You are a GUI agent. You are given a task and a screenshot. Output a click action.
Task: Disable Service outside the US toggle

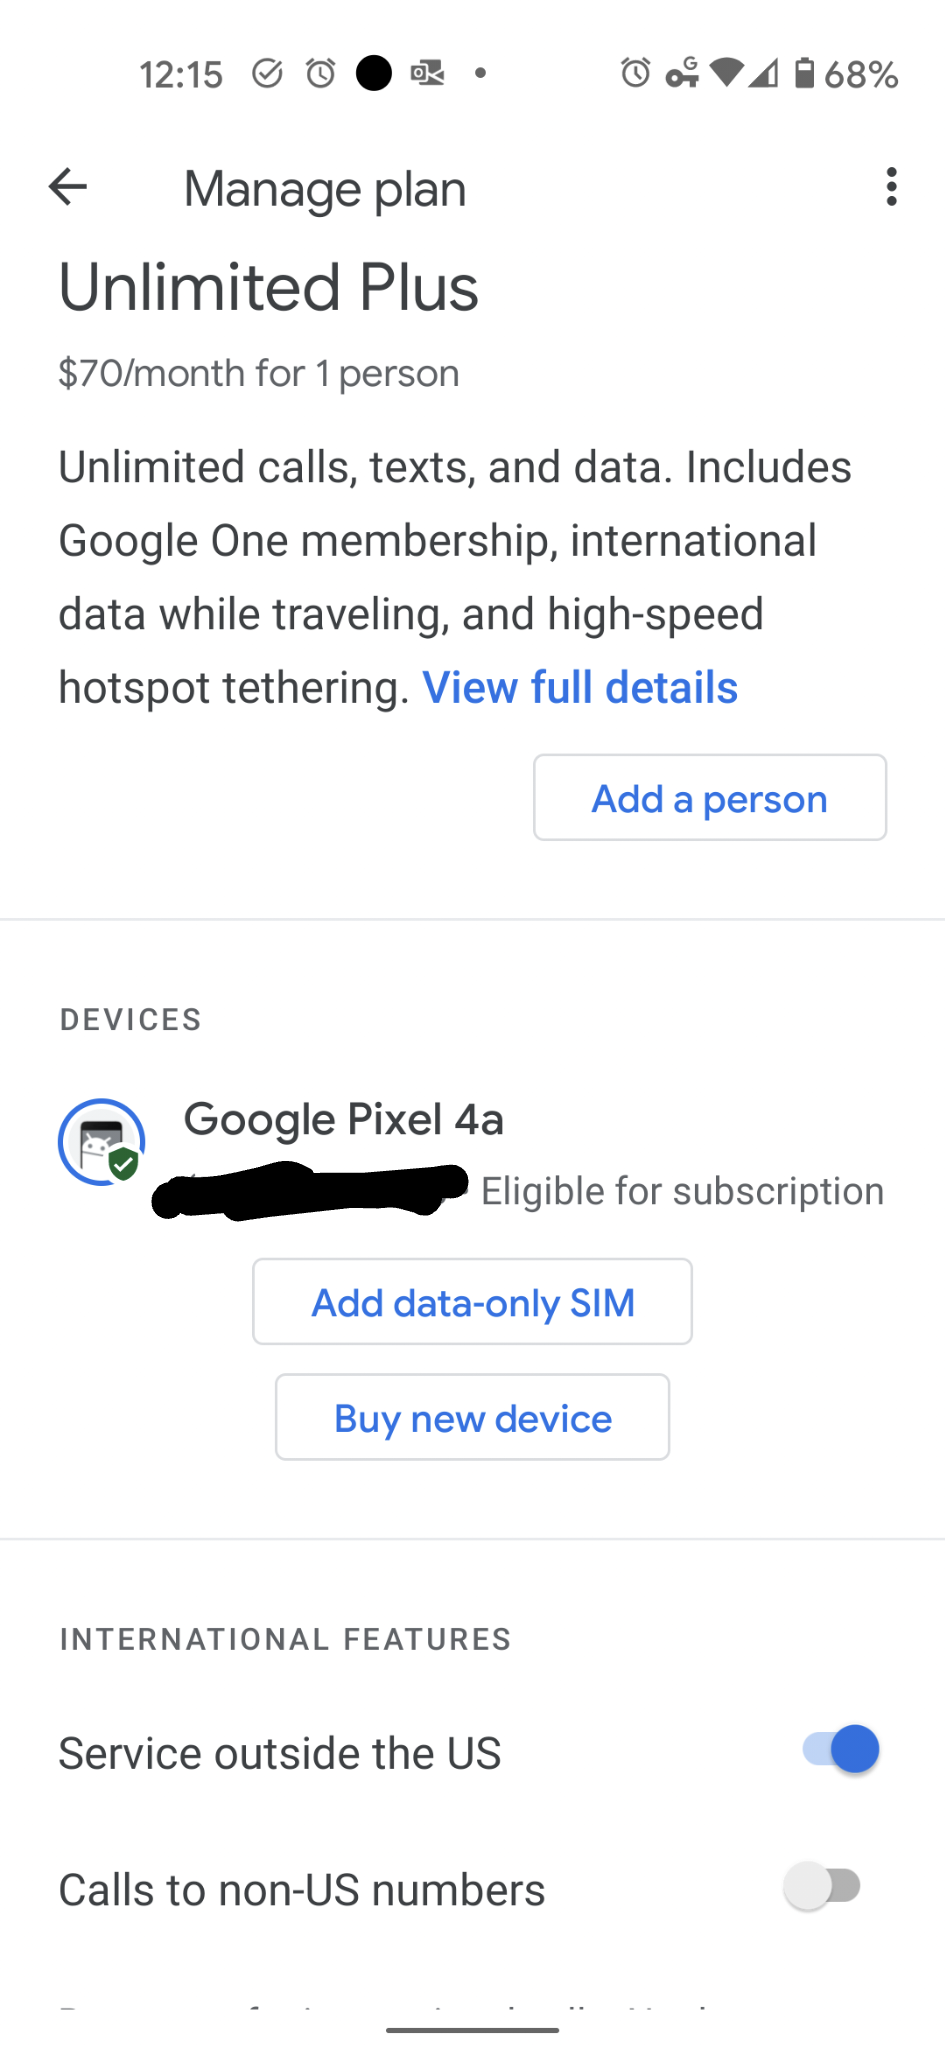tap(841, 1749)
